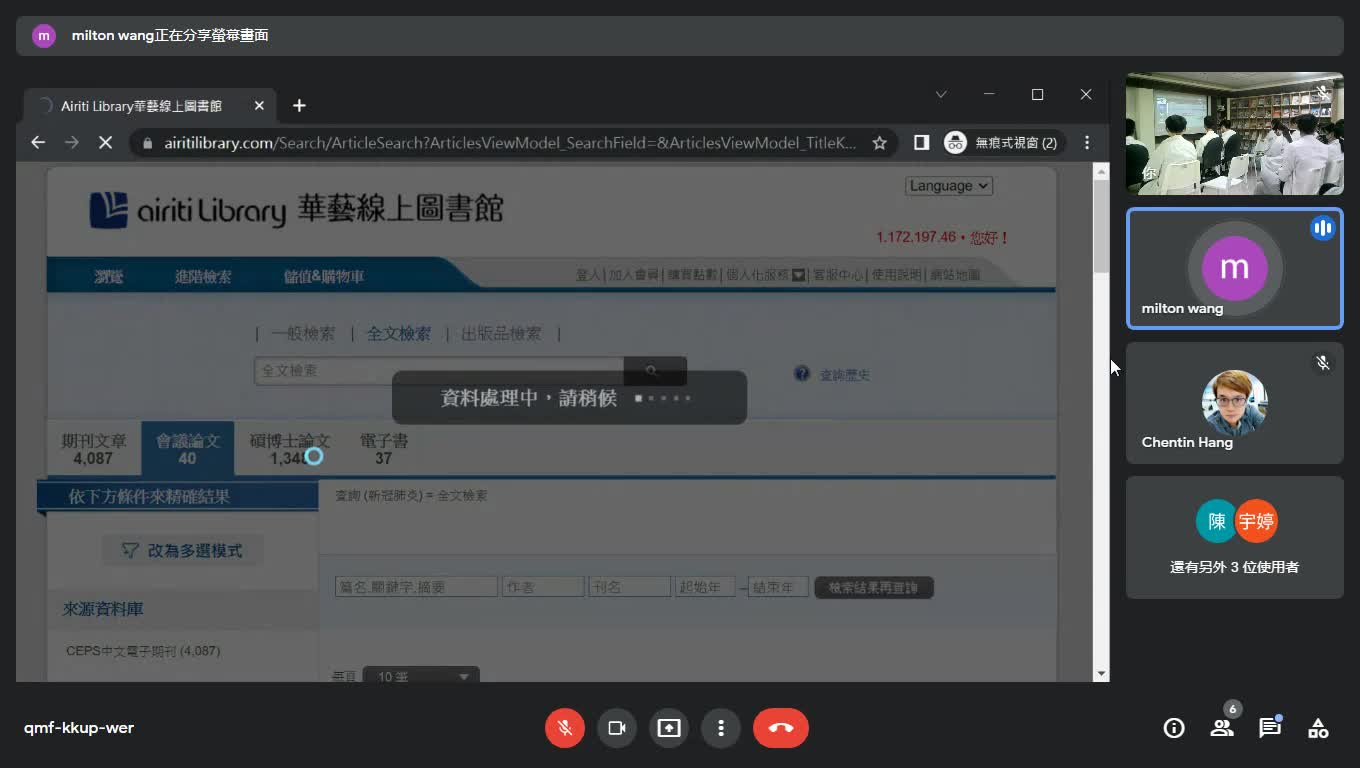Open the tab search chevron
Screen dimensions: 1360x768
(x=941, y=94)
